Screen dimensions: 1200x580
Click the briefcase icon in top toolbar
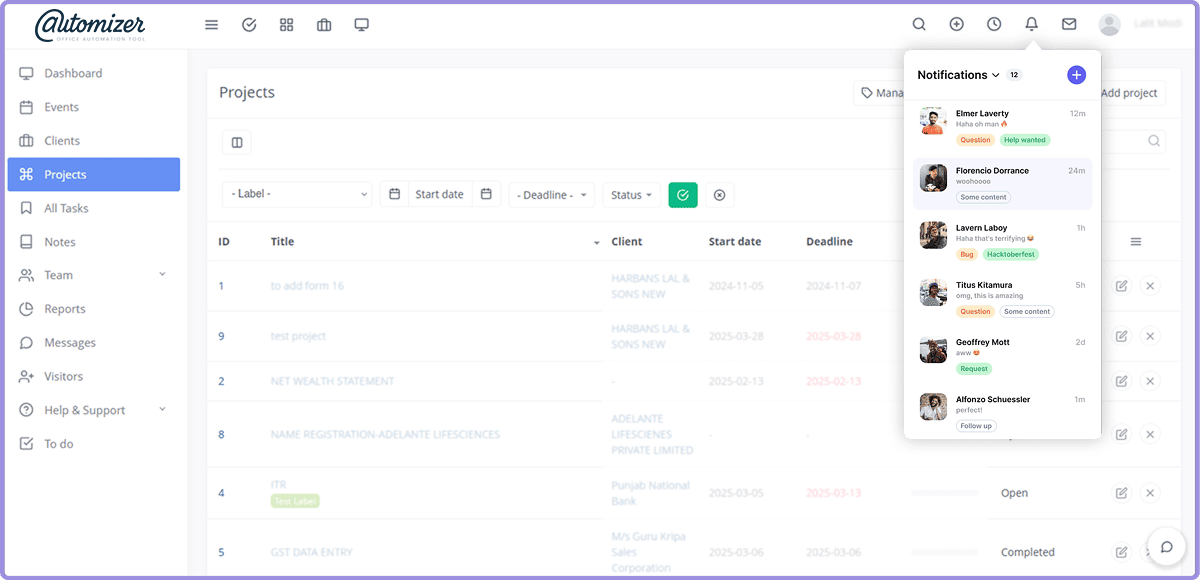(x=324, y=25)
